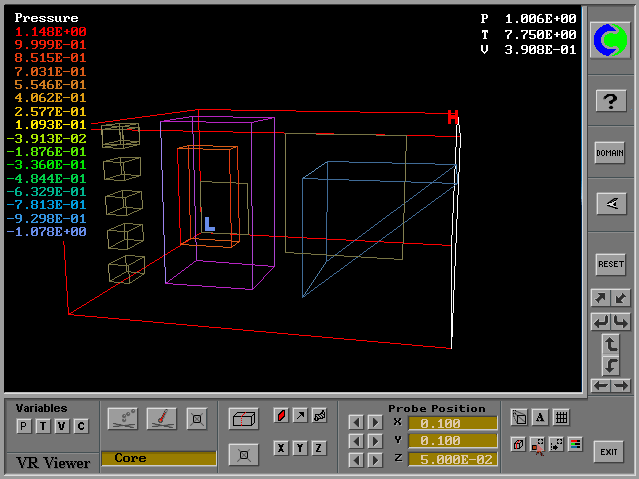Open help with the question mark button

point(610,100)
